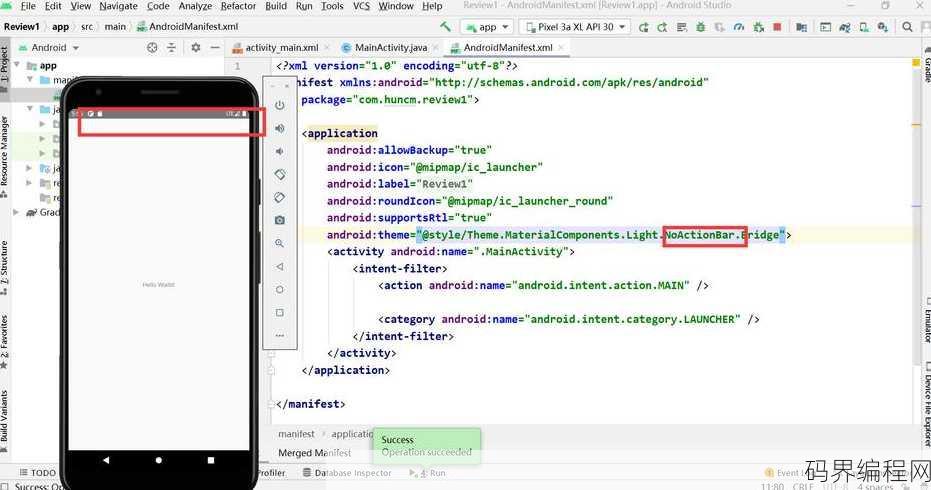Open the Run tool window button
This screenshot has height=490, width=931.
point(428,473)
